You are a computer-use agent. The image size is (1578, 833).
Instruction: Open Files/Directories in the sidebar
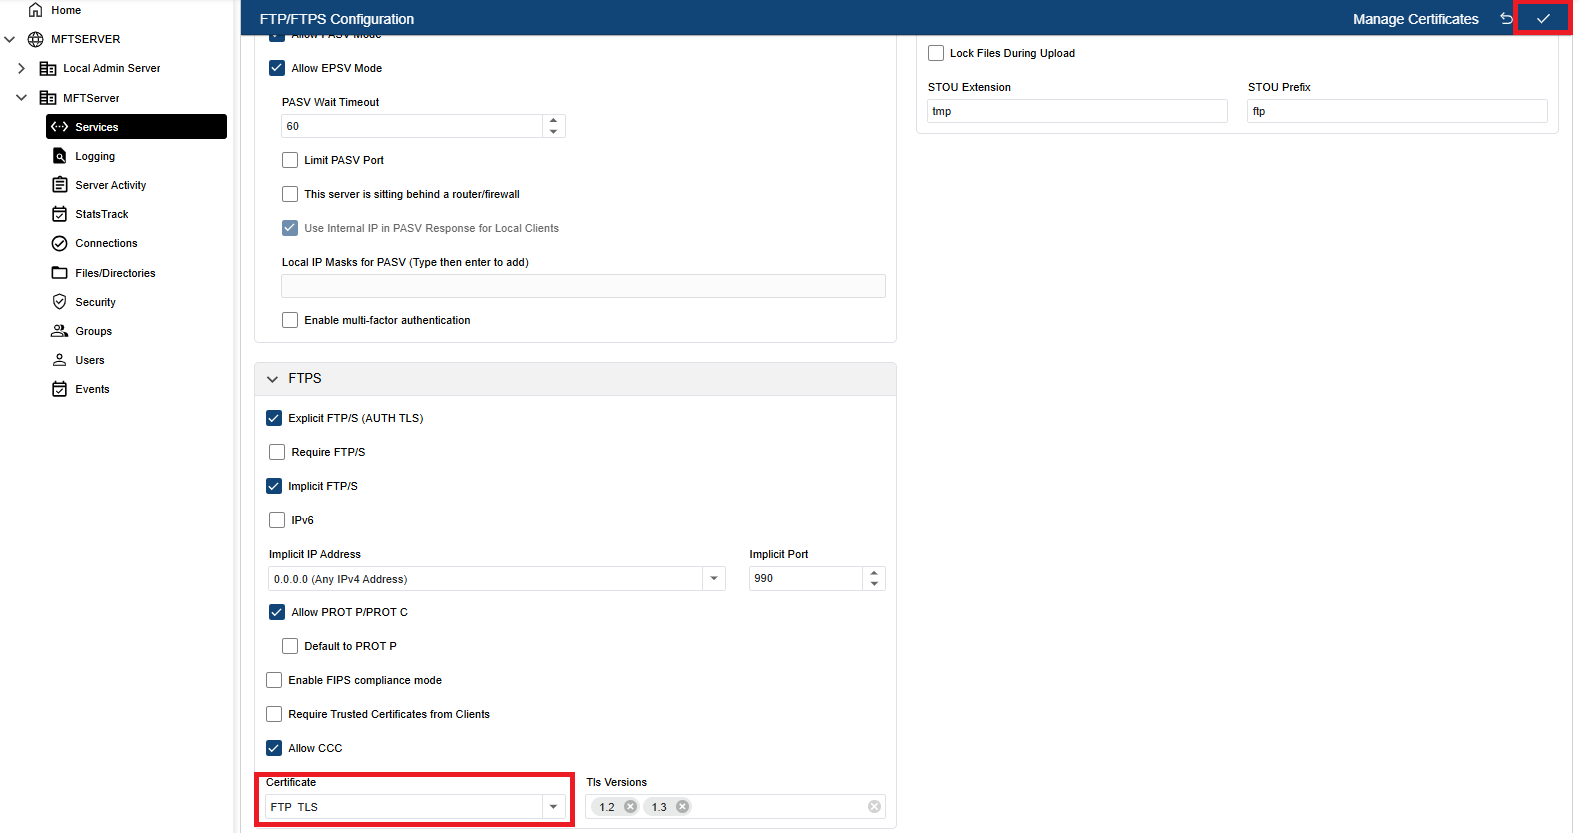point(115,273)
